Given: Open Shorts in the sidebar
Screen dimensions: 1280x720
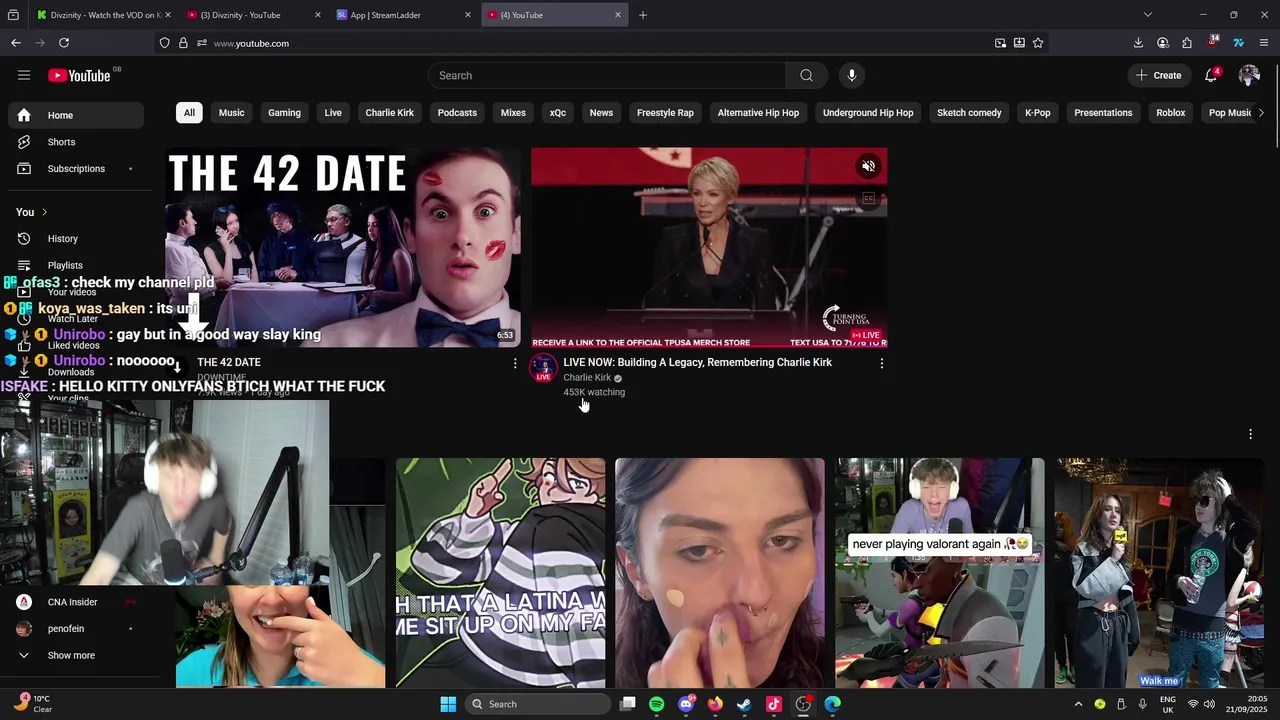Looking at the screenshot, I should [76, 142].
